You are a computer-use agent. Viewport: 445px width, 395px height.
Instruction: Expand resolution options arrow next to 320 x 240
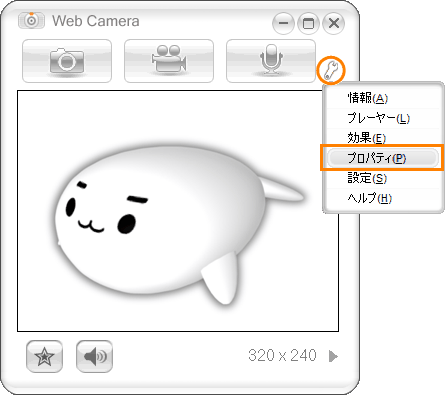(333, 356)
